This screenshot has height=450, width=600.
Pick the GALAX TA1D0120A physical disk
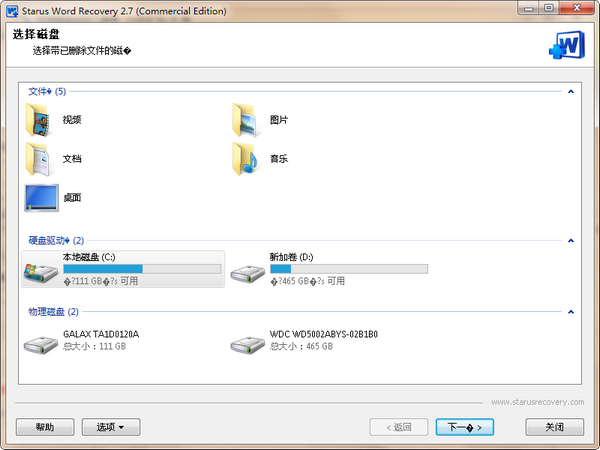pos(41,341)
